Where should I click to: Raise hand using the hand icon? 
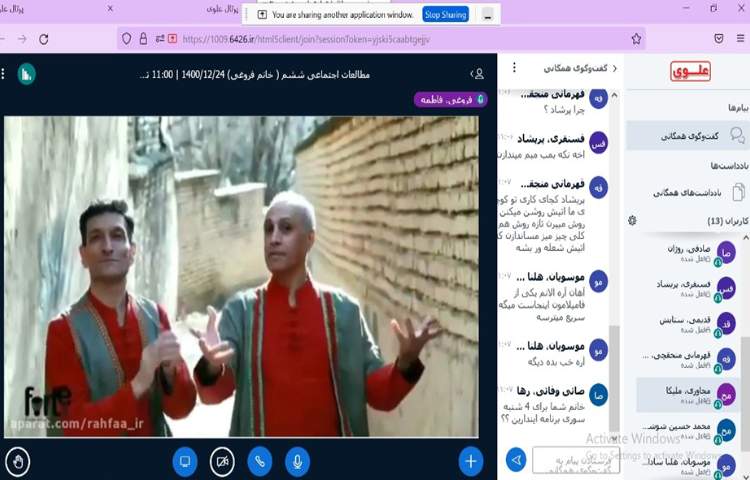pos(18,461)
